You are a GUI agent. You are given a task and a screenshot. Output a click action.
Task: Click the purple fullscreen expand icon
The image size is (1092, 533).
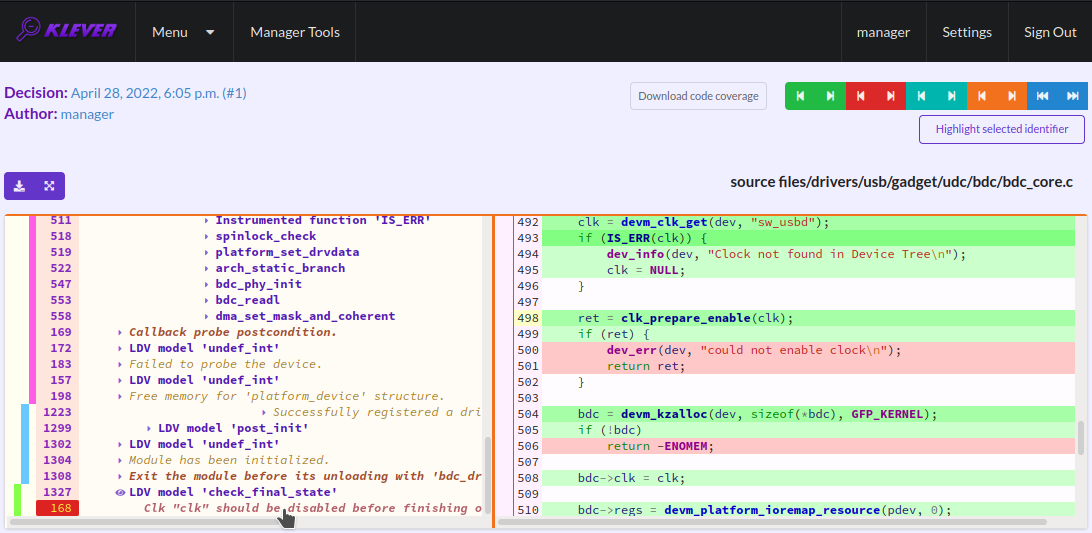(49, 186)
